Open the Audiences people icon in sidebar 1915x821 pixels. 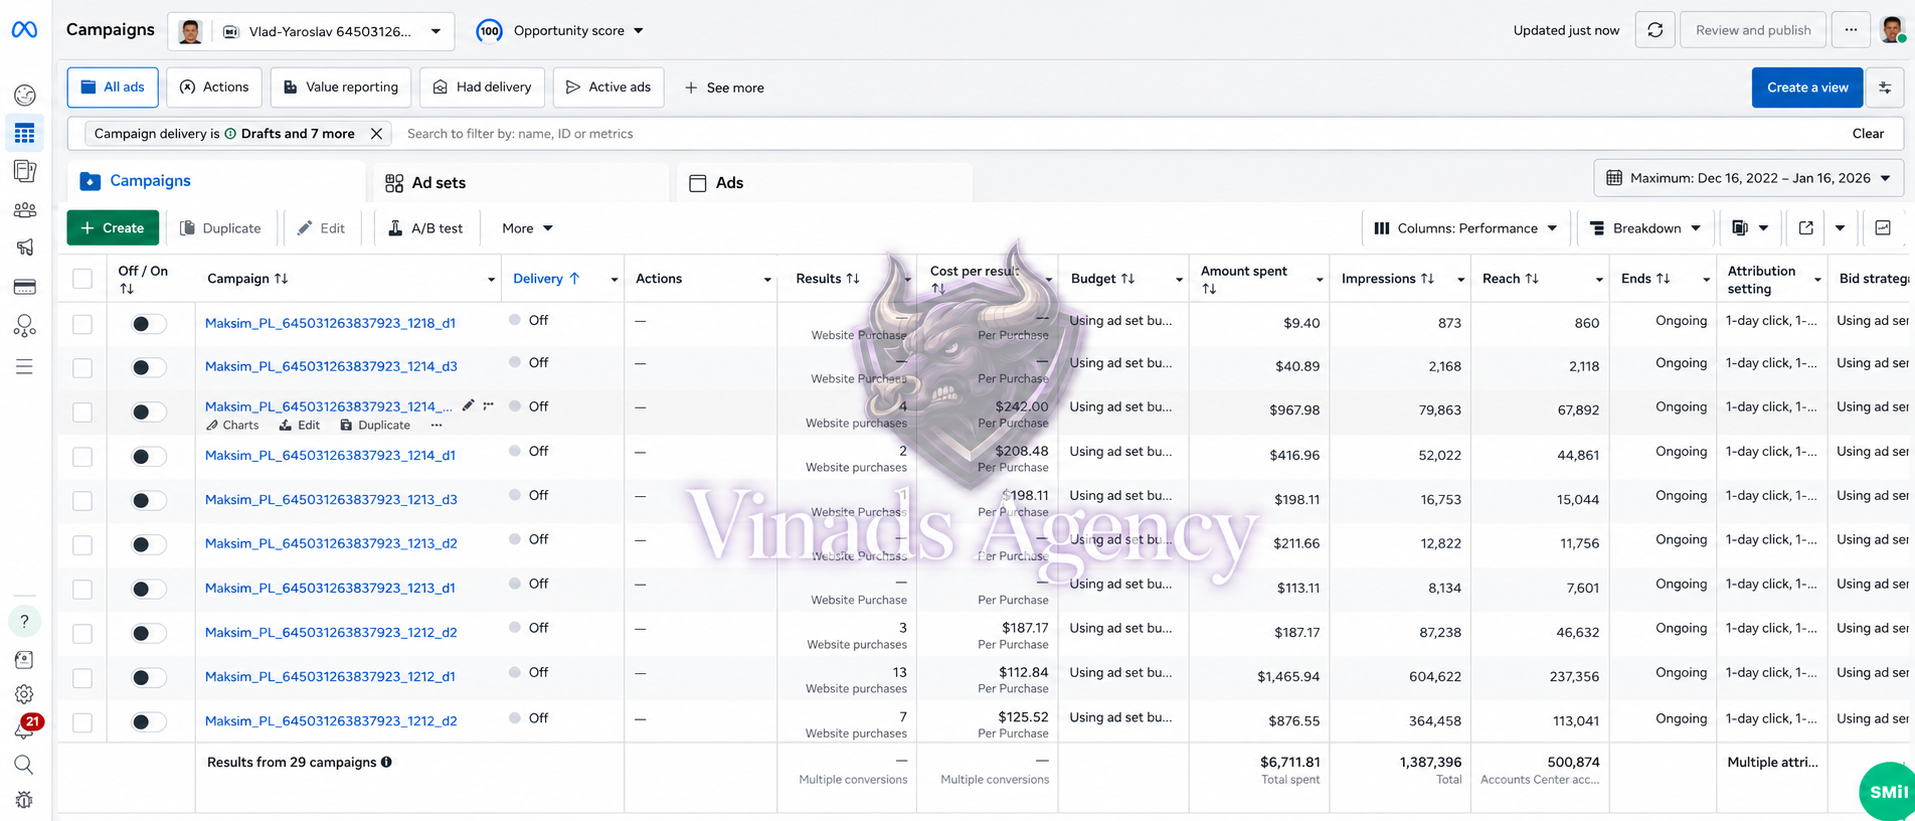click(x=25, y=210)
